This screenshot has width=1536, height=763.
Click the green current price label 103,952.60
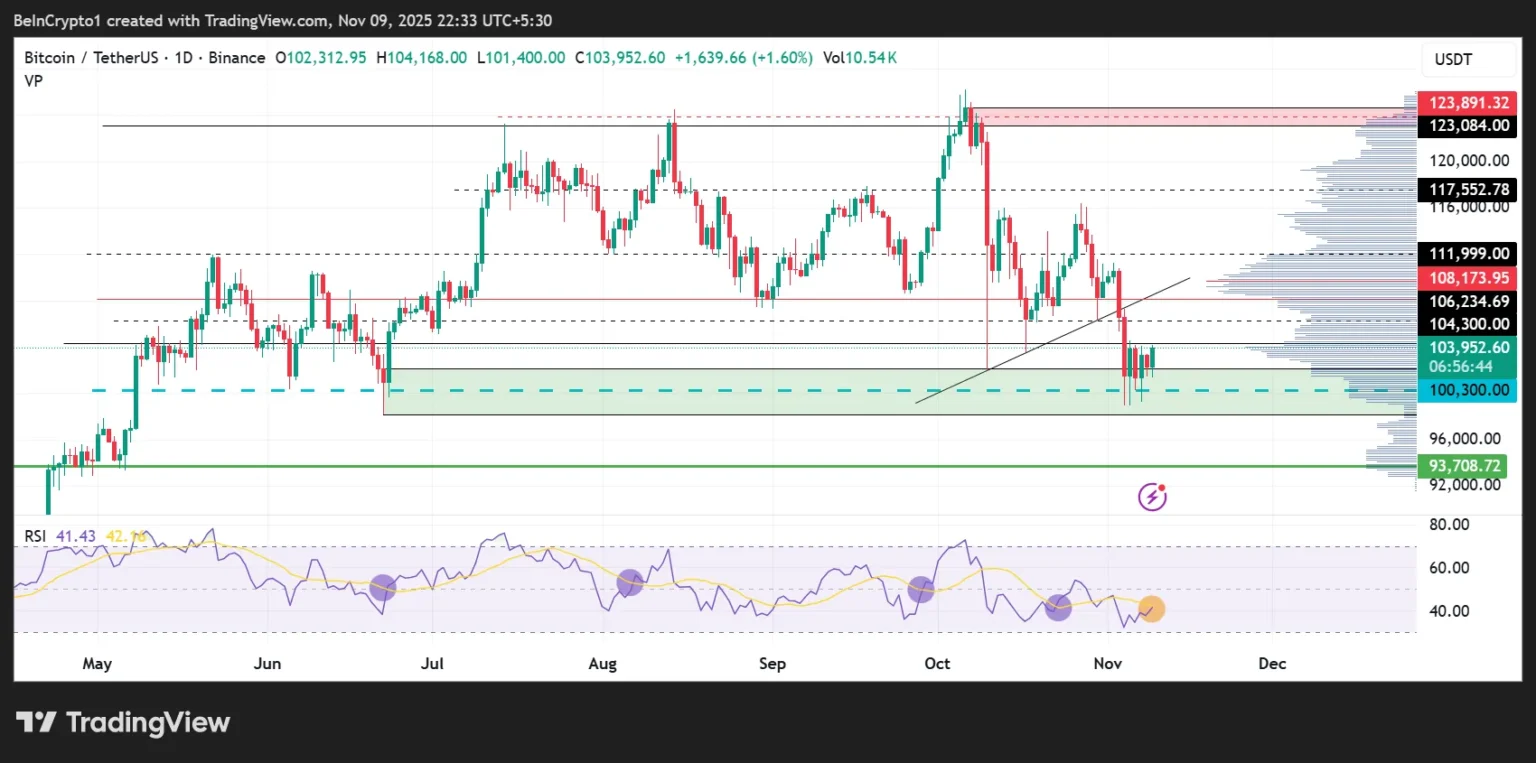click(1467, 348)
